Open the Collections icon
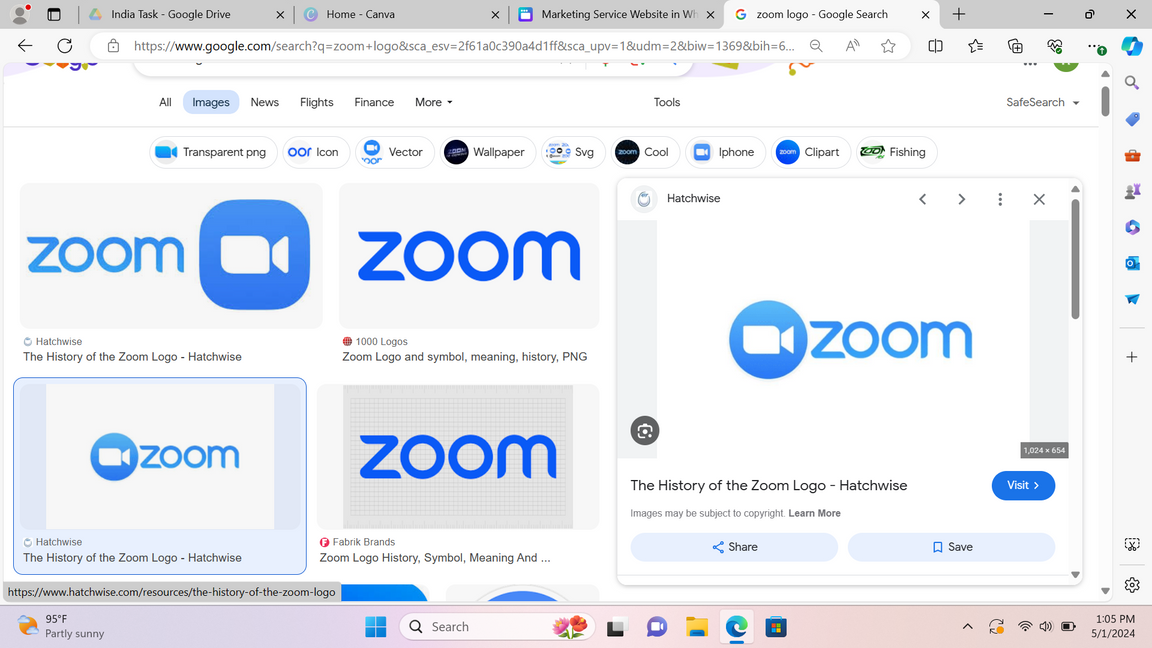 [x=1015, y=46]
